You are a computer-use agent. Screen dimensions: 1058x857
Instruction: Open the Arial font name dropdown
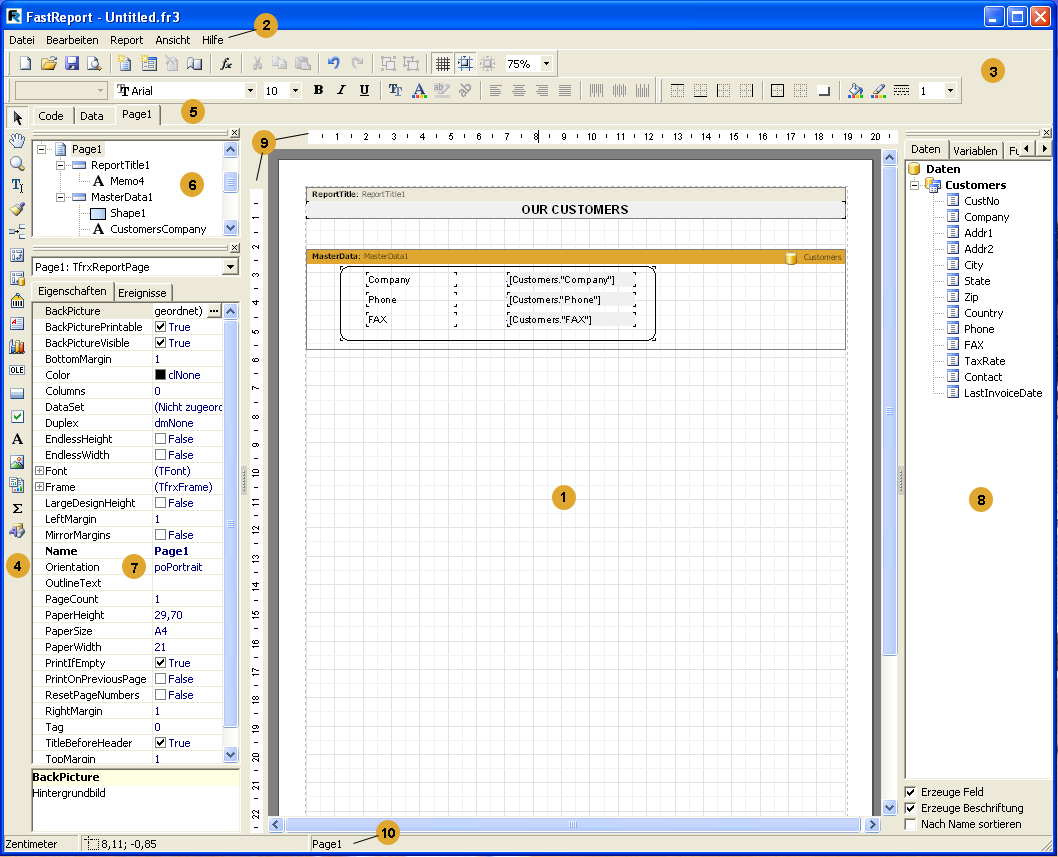point(250,90)
